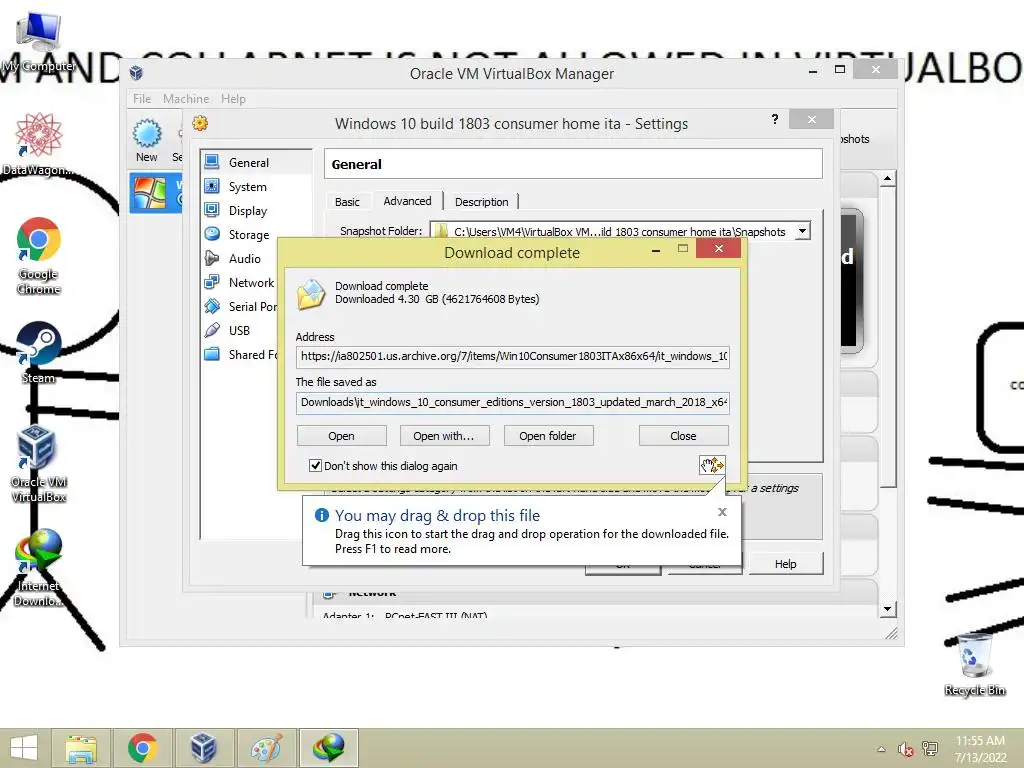Open Internet Download Manager desktop shortcut
This screenshot has height=768, width=1024.
(39, 568)
